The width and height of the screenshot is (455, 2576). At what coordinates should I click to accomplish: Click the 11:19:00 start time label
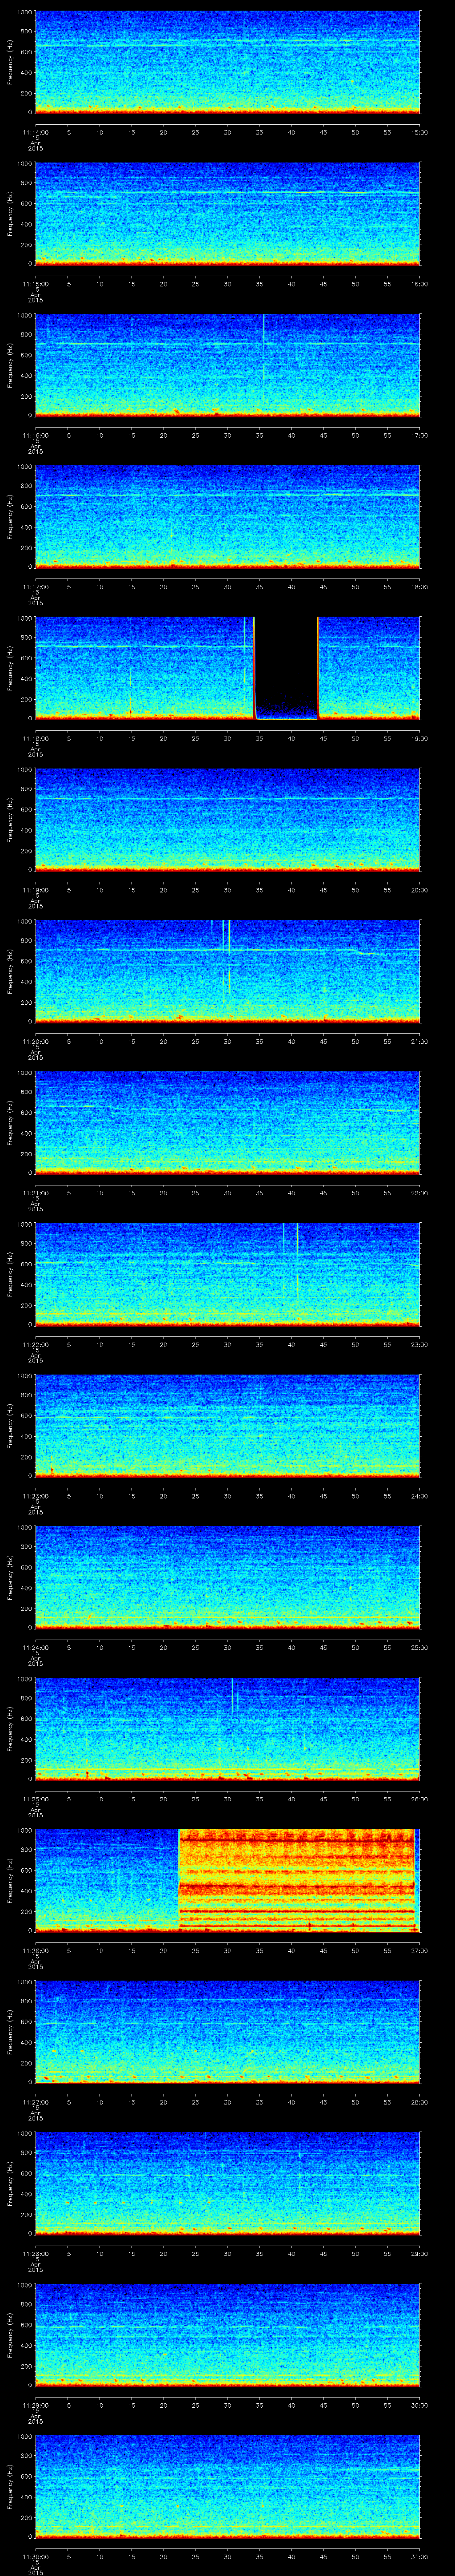pyautogui.click(x=35, y=890)
